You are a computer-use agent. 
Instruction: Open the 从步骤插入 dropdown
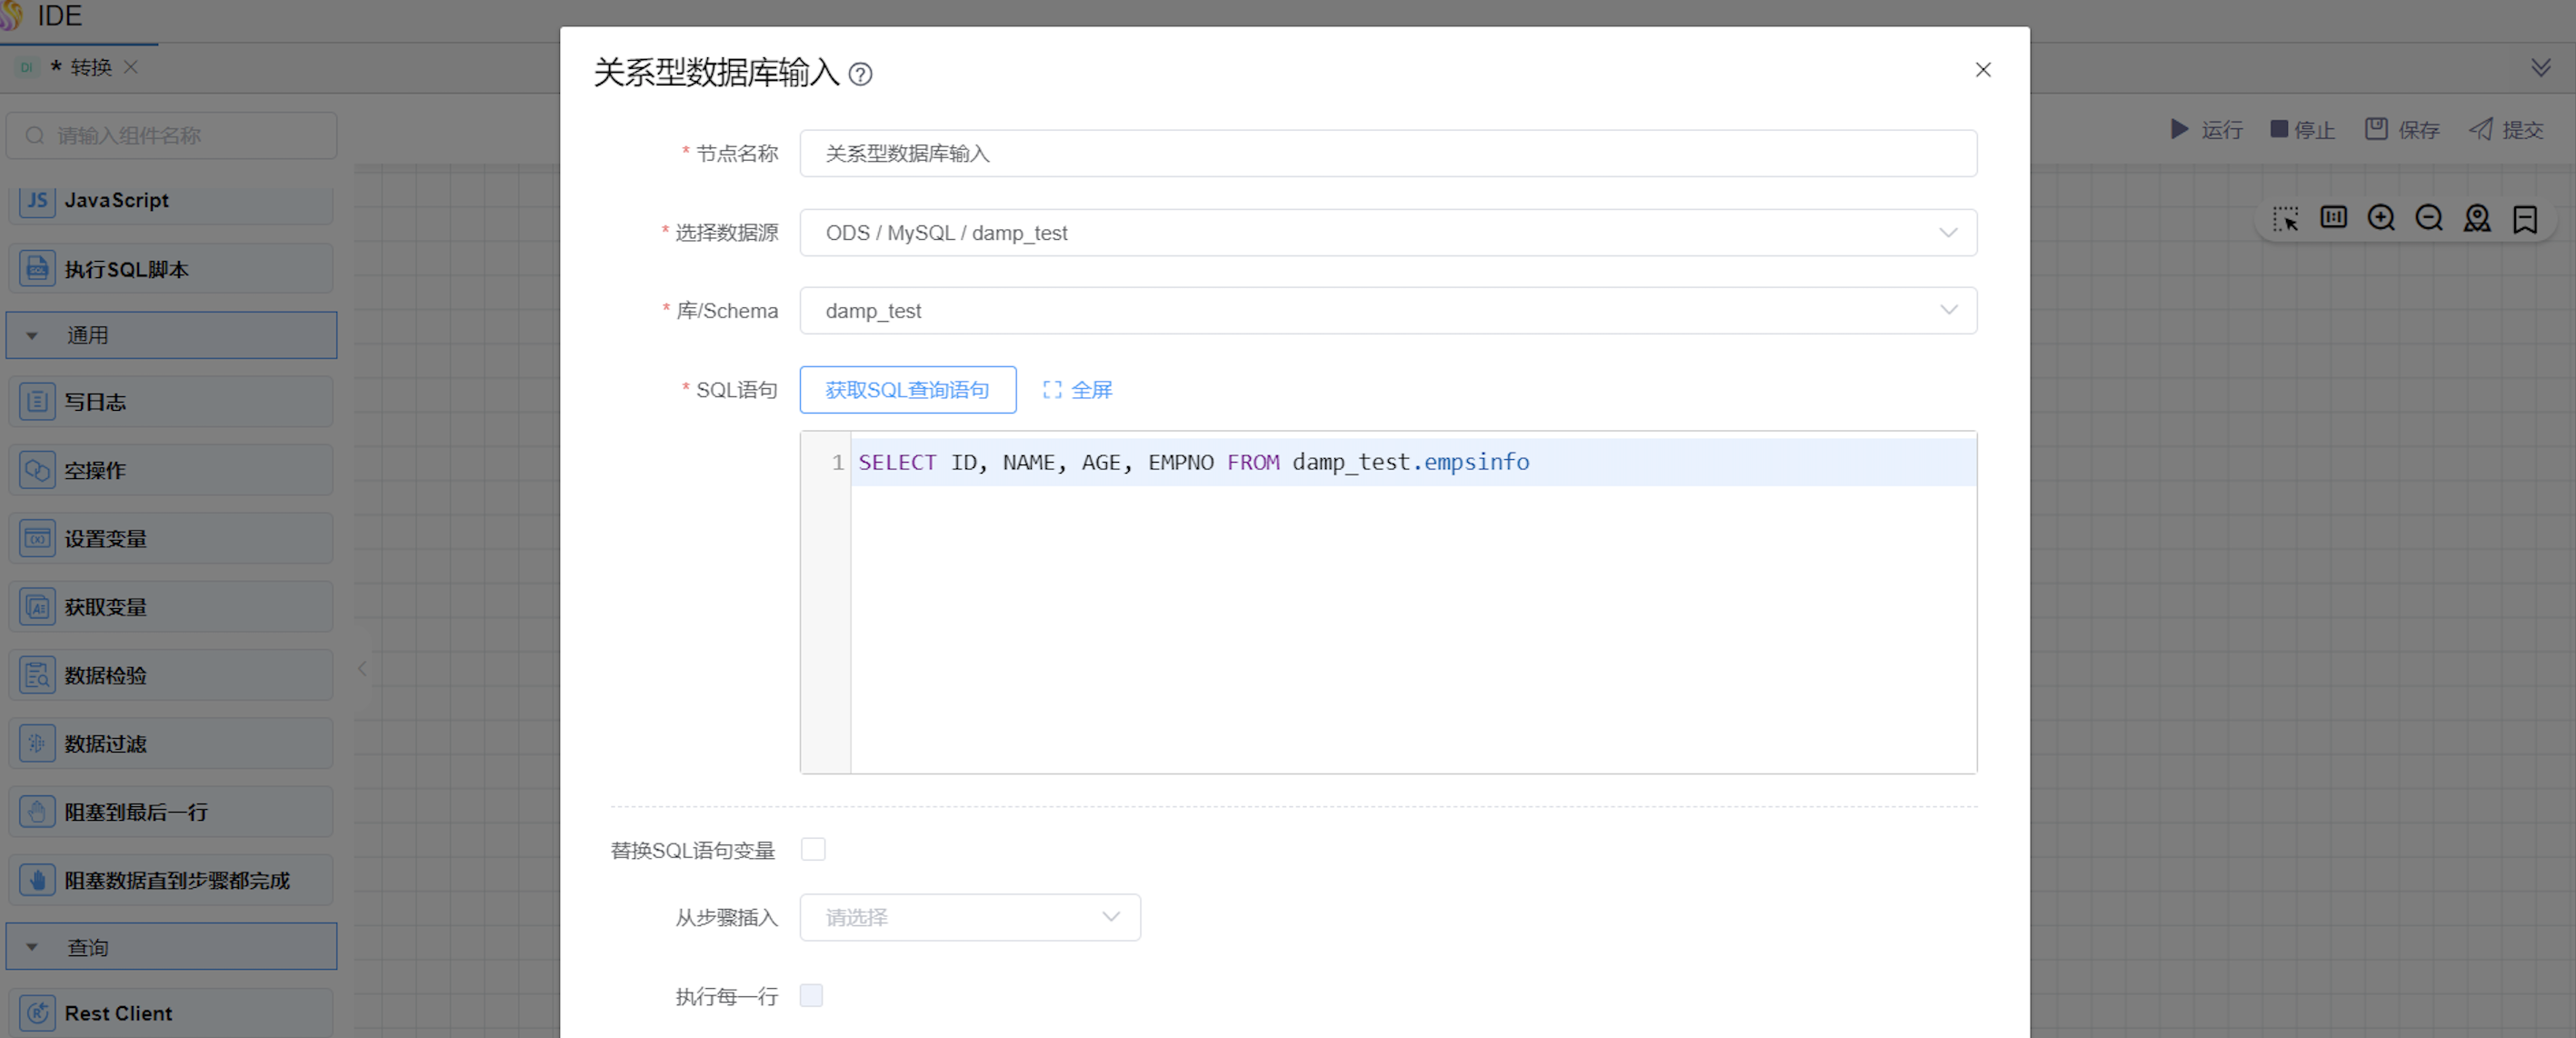pyautogui.click(x=969, y=917)
